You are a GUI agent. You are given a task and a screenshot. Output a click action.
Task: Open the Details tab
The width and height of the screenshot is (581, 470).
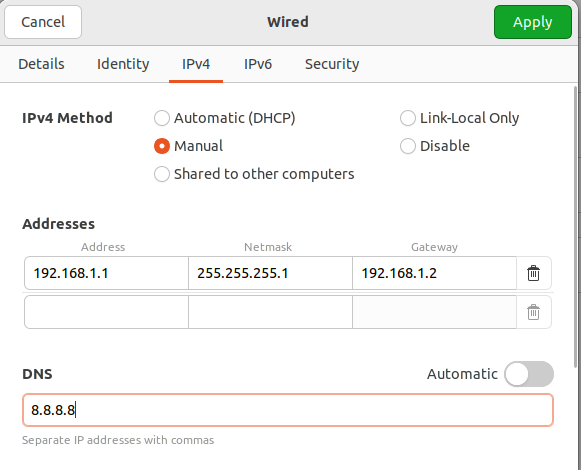[41, 64]
